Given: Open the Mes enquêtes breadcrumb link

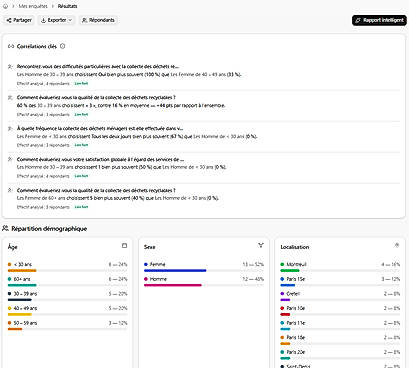Looking at the screenshot, I should point(33,6).
